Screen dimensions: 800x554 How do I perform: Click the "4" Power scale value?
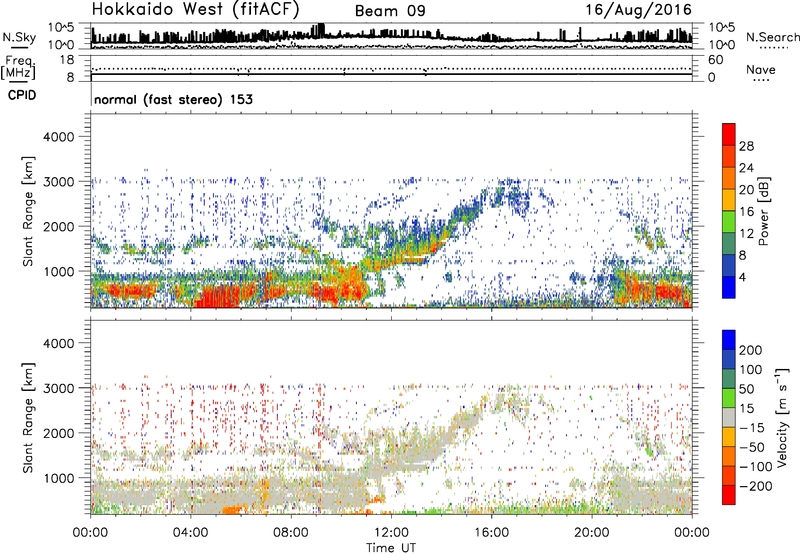coord(743,277)
